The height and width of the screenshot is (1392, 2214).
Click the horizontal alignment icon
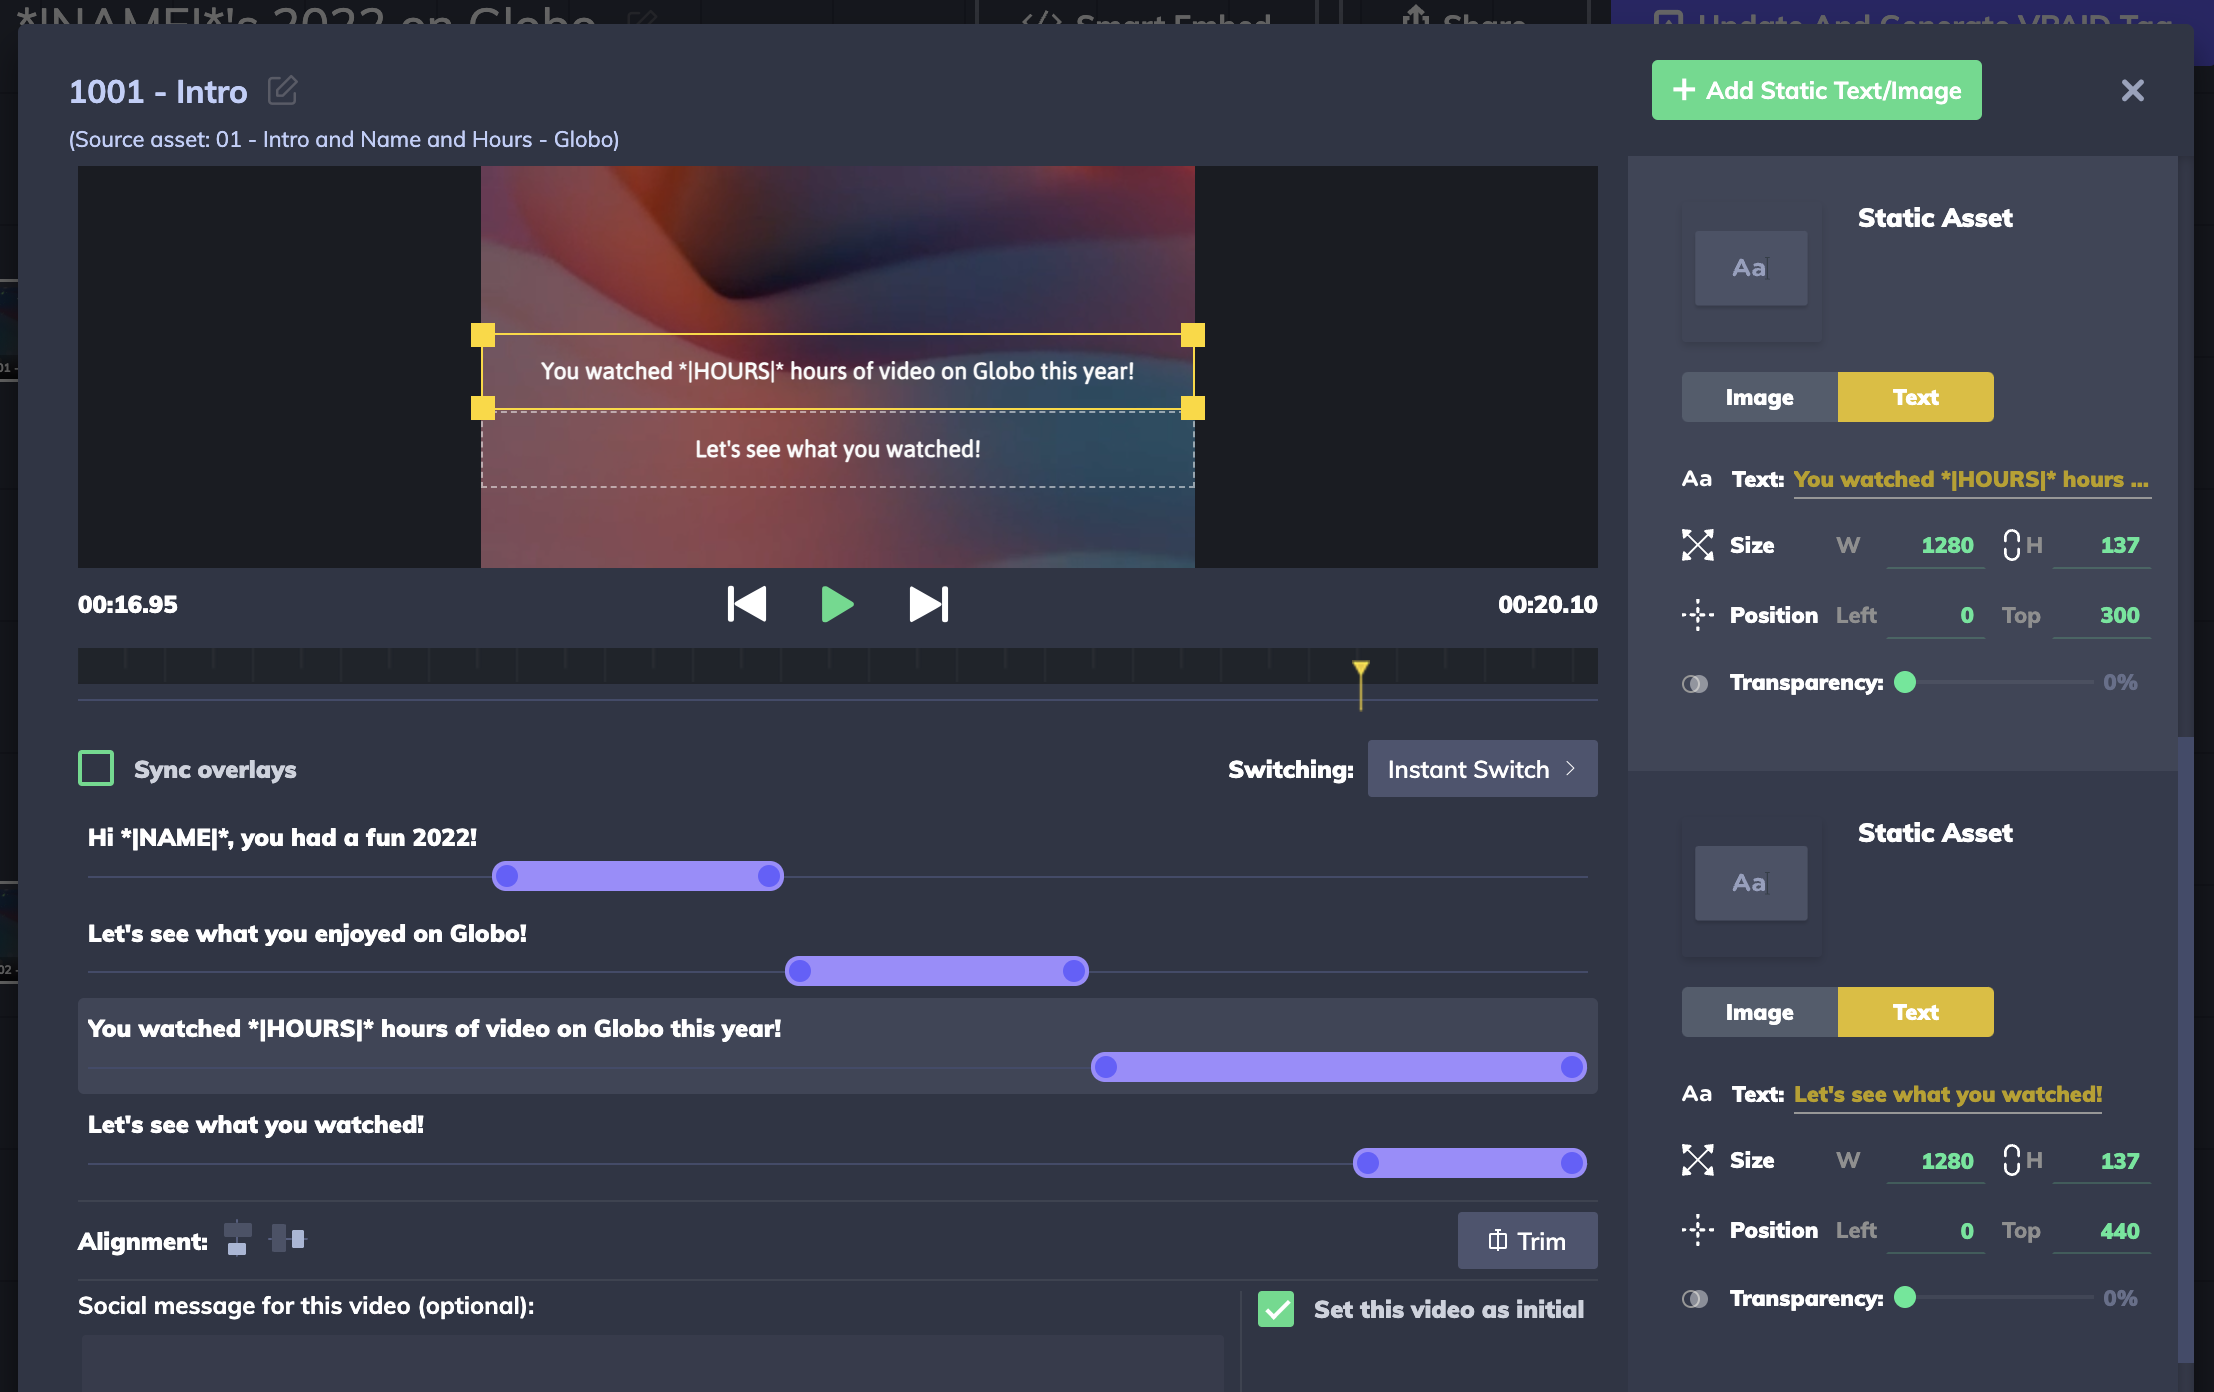[288, 1239]
